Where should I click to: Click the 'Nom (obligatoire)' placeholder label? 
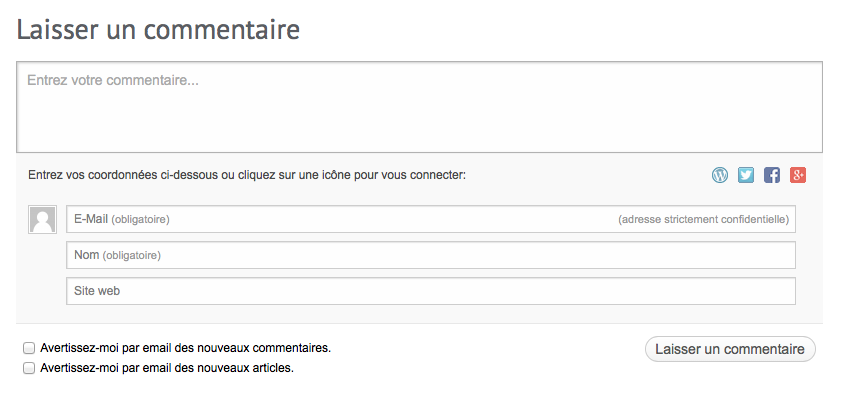click(x=117, y=255)
